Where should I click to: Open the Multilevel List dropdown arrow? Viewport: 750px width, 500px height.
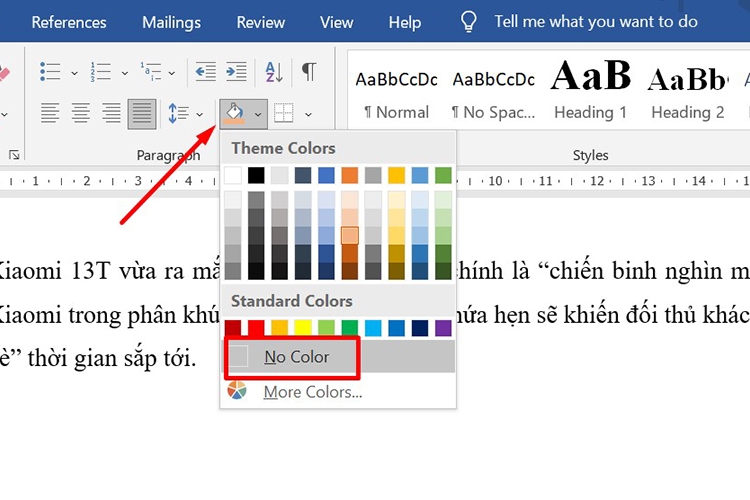click(171, 73)
